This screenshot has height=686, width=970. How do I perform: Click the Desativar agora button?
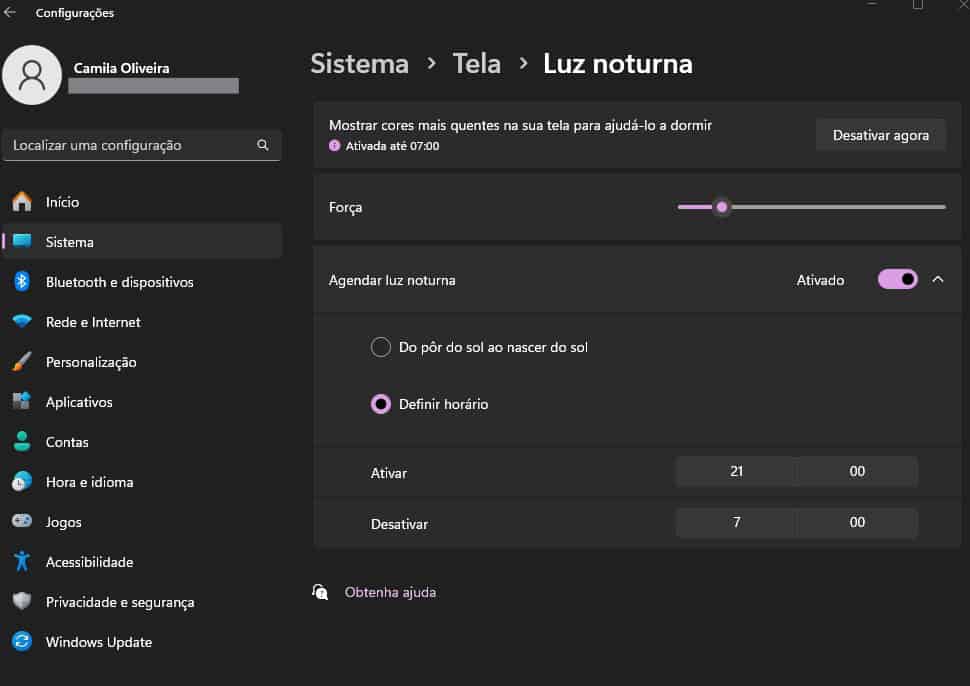(x=880, y=135)
